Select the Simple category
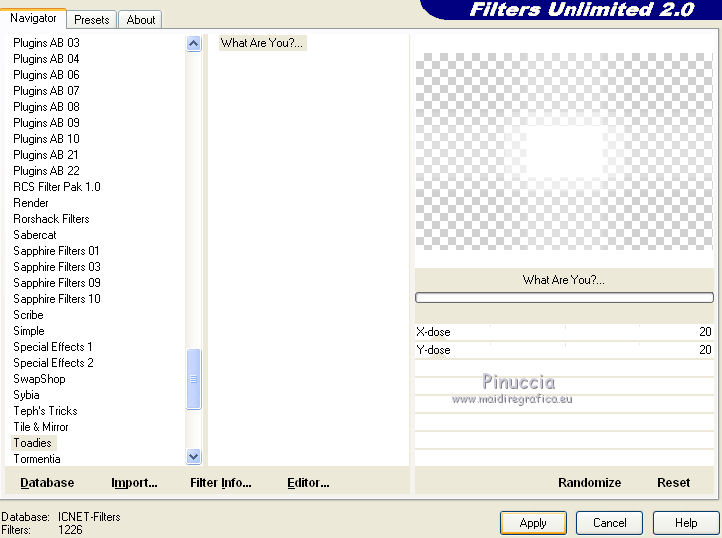The image size is (722, 538). [29, 331]
